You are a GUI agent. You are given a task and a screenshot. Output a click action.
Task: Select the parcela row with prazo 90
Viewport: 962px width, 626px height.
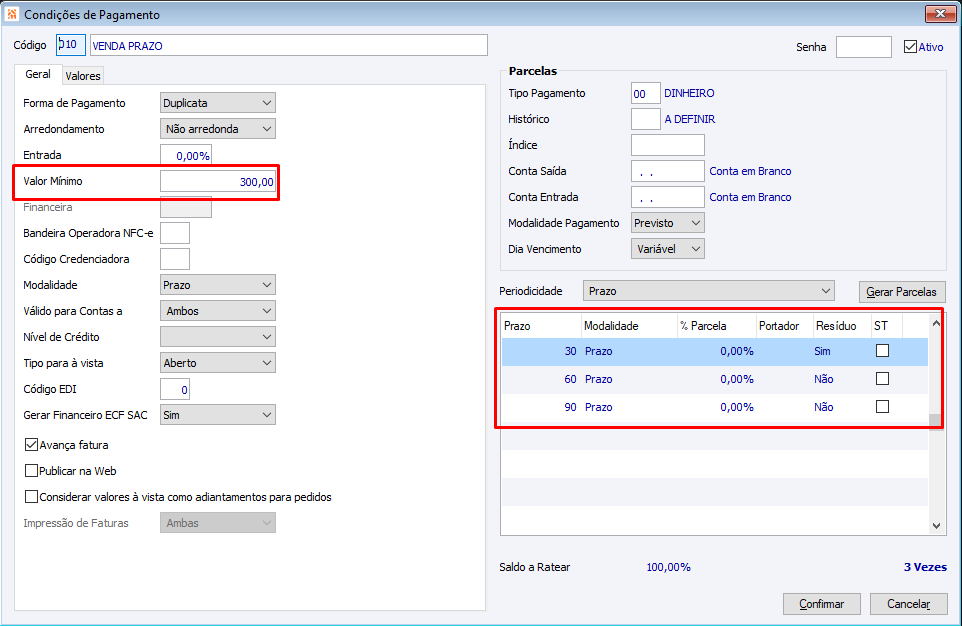[715, 407]
